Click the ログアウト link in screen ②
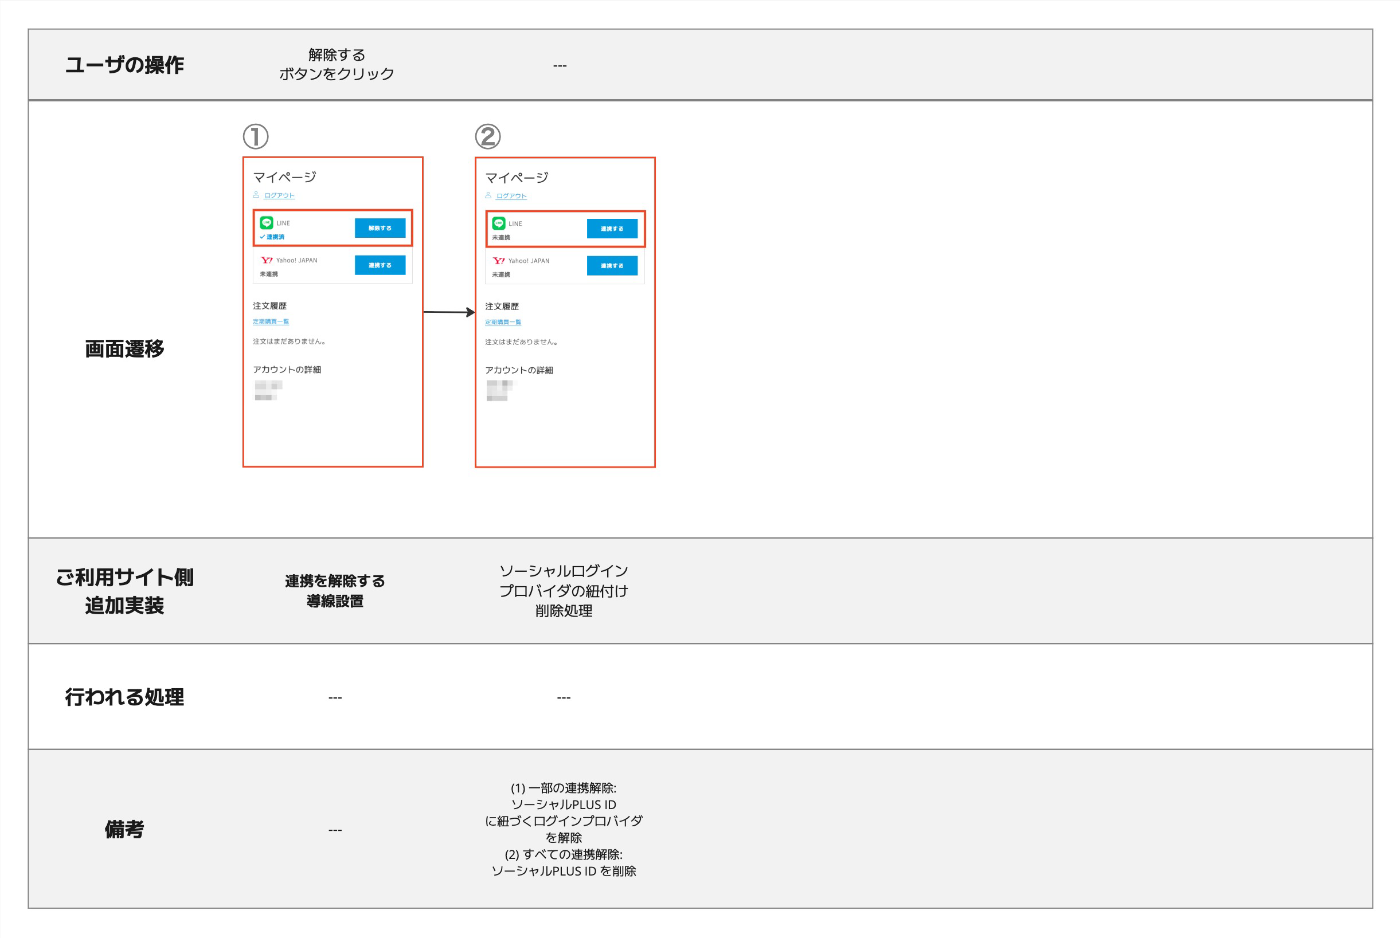The height and width of the screenshot is (938, 1400). click(x=511, y=196)
